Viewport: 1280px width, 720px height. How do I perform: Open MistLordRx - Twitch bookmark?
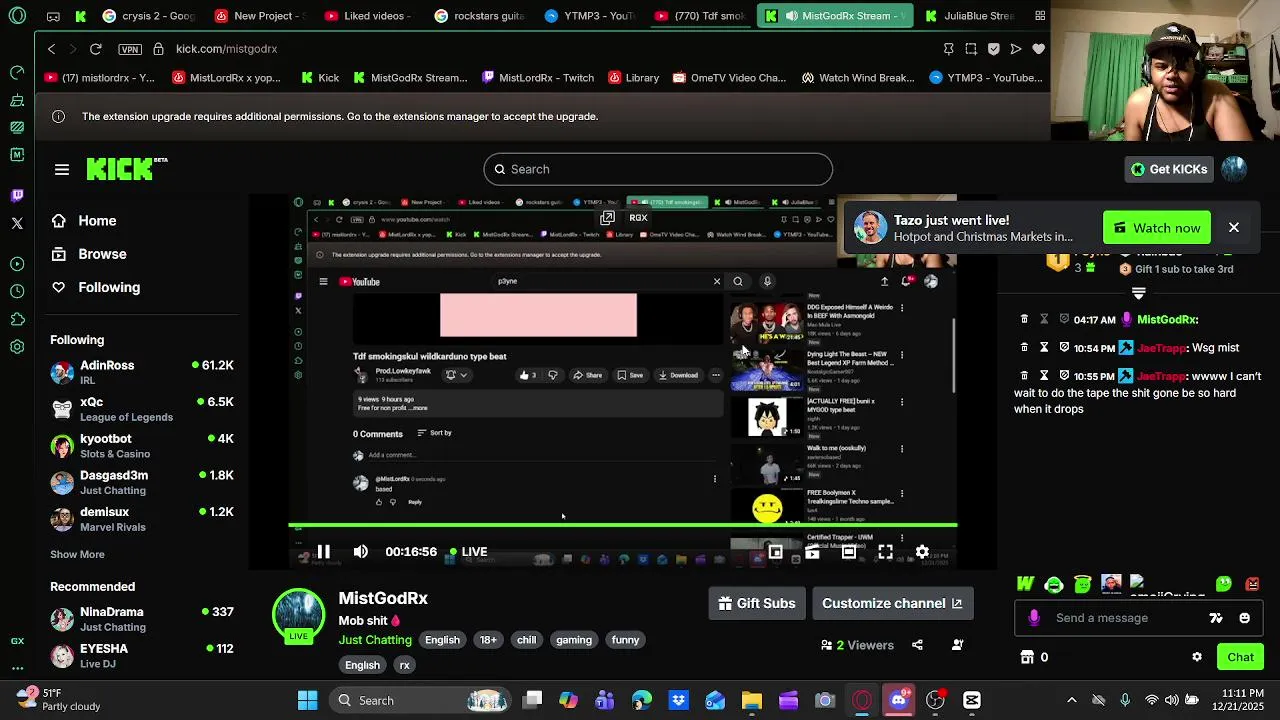pos(537,78)
